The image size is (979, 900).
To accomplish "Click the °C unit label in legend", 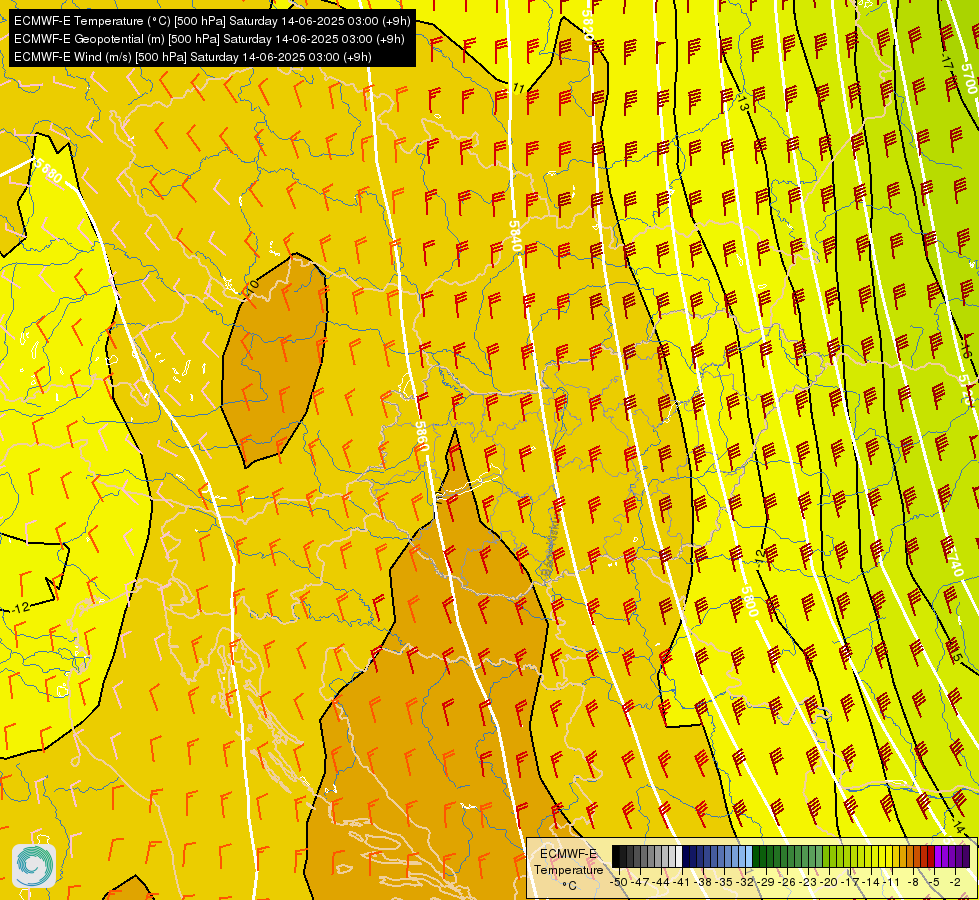I will [568, 886].
